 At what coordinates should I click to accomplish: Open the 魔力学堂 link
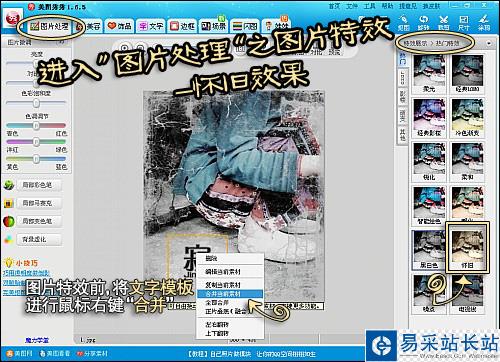tap(37, 340)
